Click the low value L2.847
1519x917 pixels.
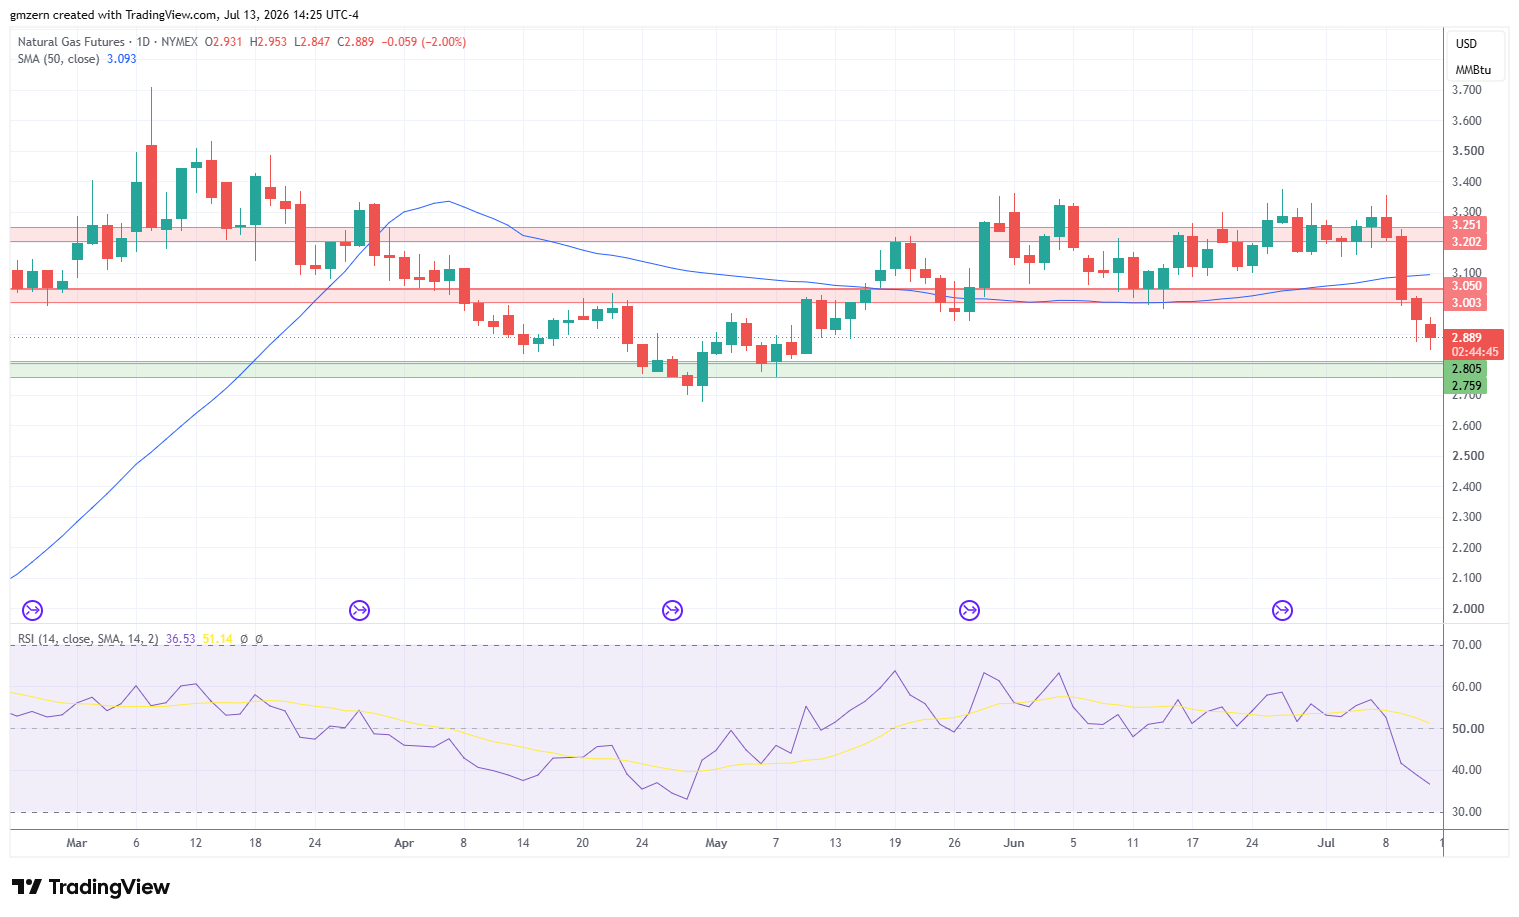point(312,42)
